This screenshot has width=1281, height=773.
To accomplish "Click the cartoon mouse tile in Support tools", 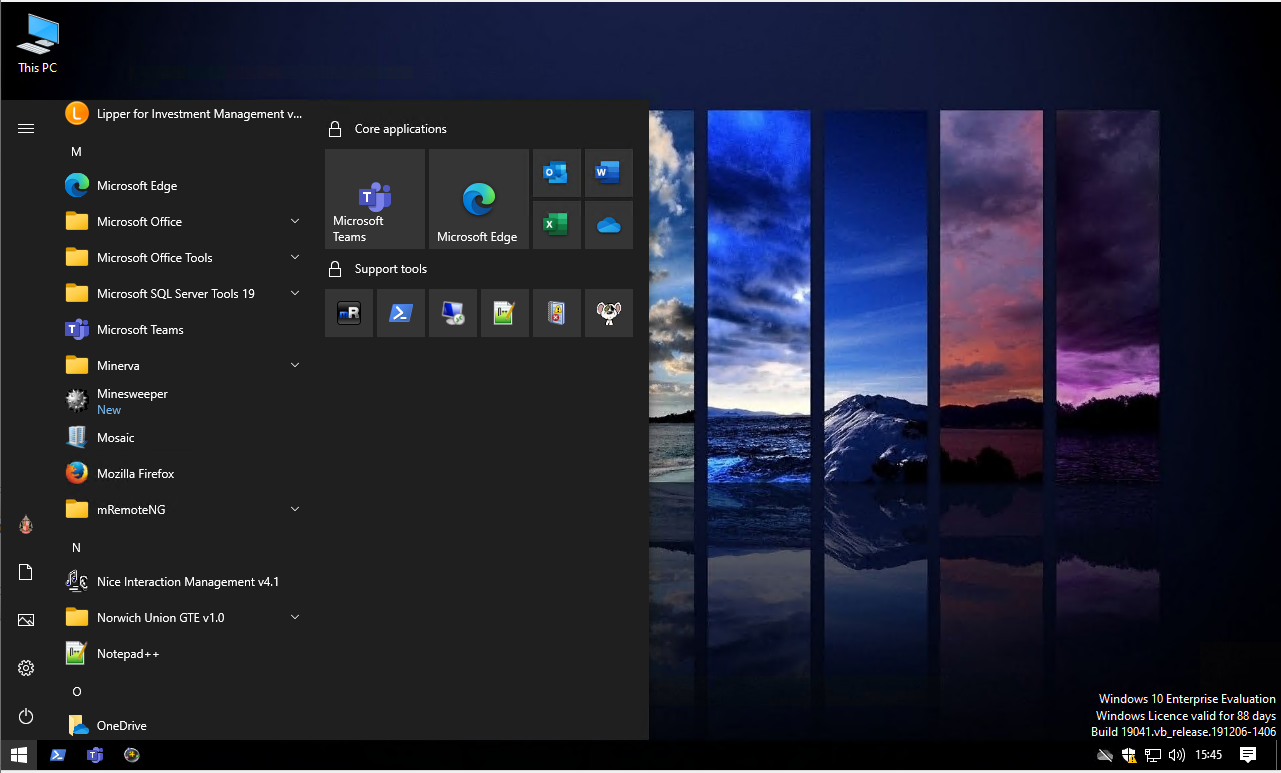I will pyautogui.click(x=608, y=313).
